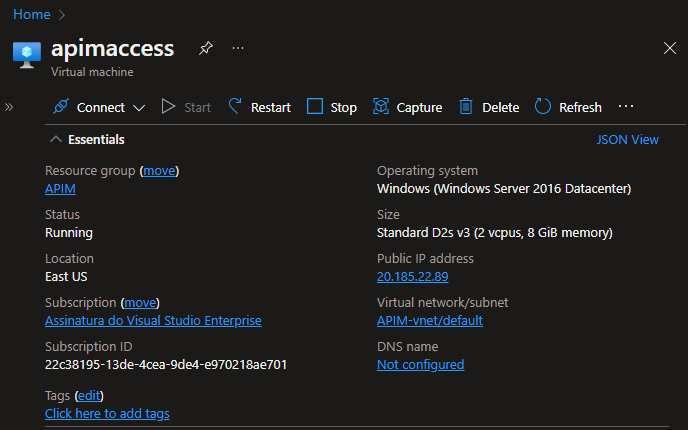Viewport: 688px width, 430px height.
Task: Open JSON View
Action: click(627, 140)
